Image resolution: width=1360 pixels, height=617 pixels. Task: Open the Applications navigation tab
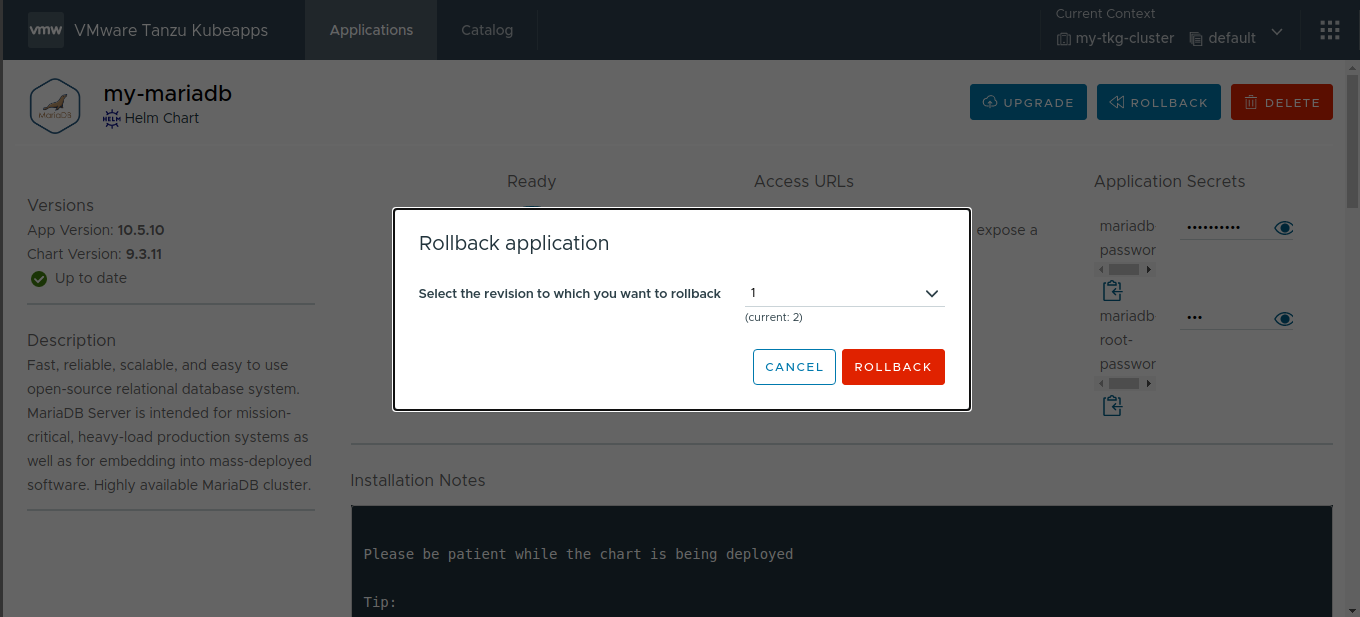[371, 30]
